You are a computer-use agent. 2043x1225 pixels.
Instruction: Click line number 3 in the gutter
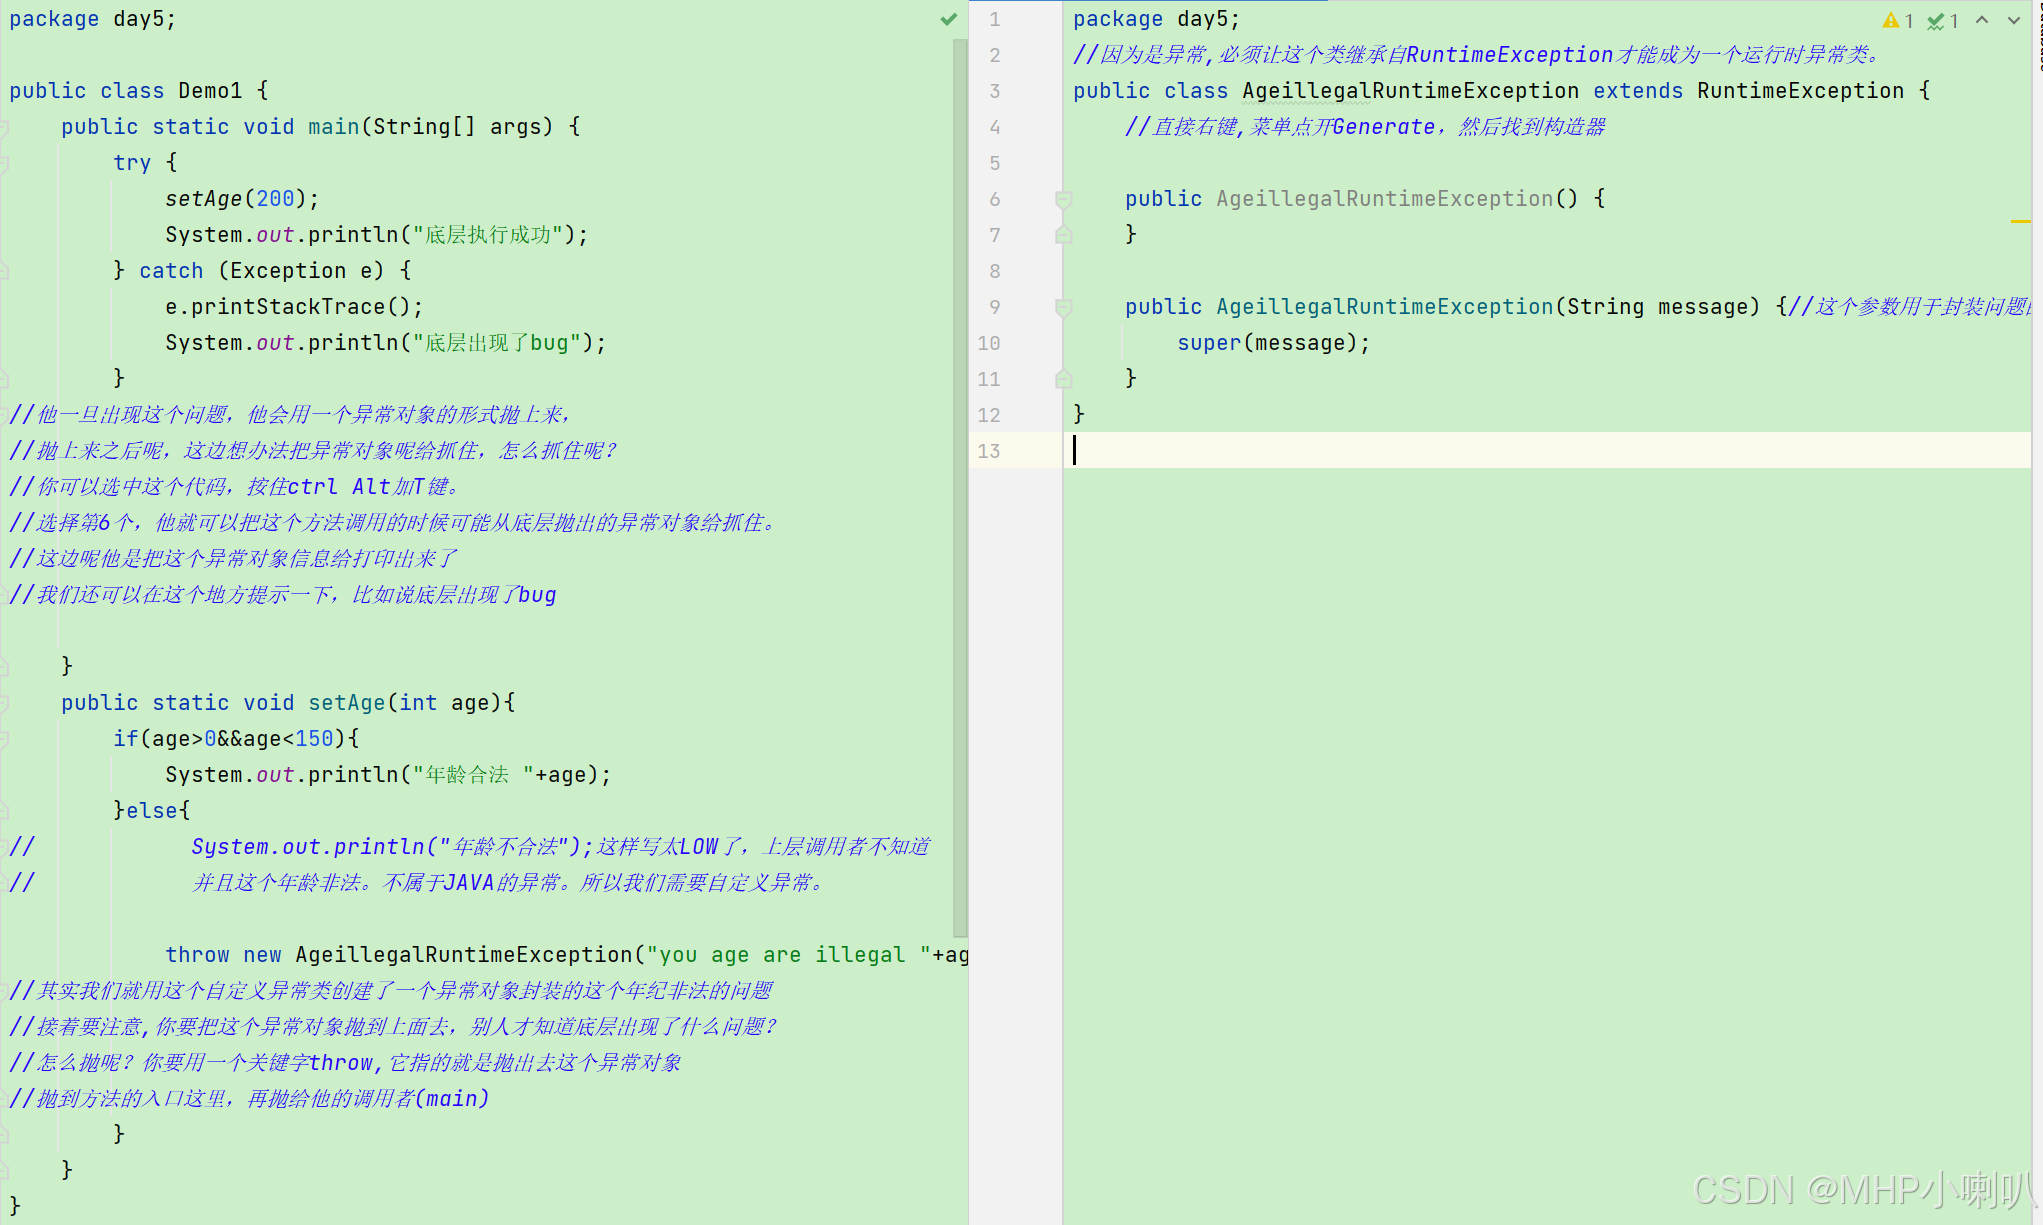(994, 91)
